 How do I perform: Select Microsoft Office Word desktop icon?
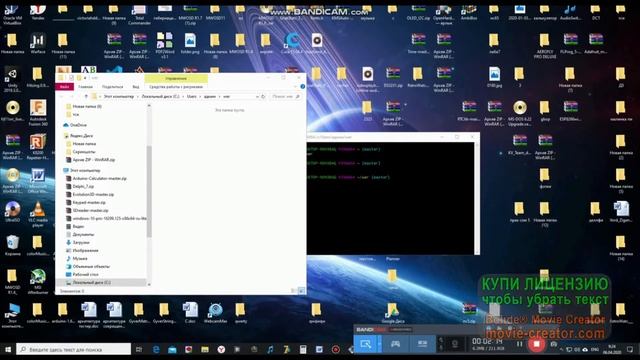click(x=38, y=180)
